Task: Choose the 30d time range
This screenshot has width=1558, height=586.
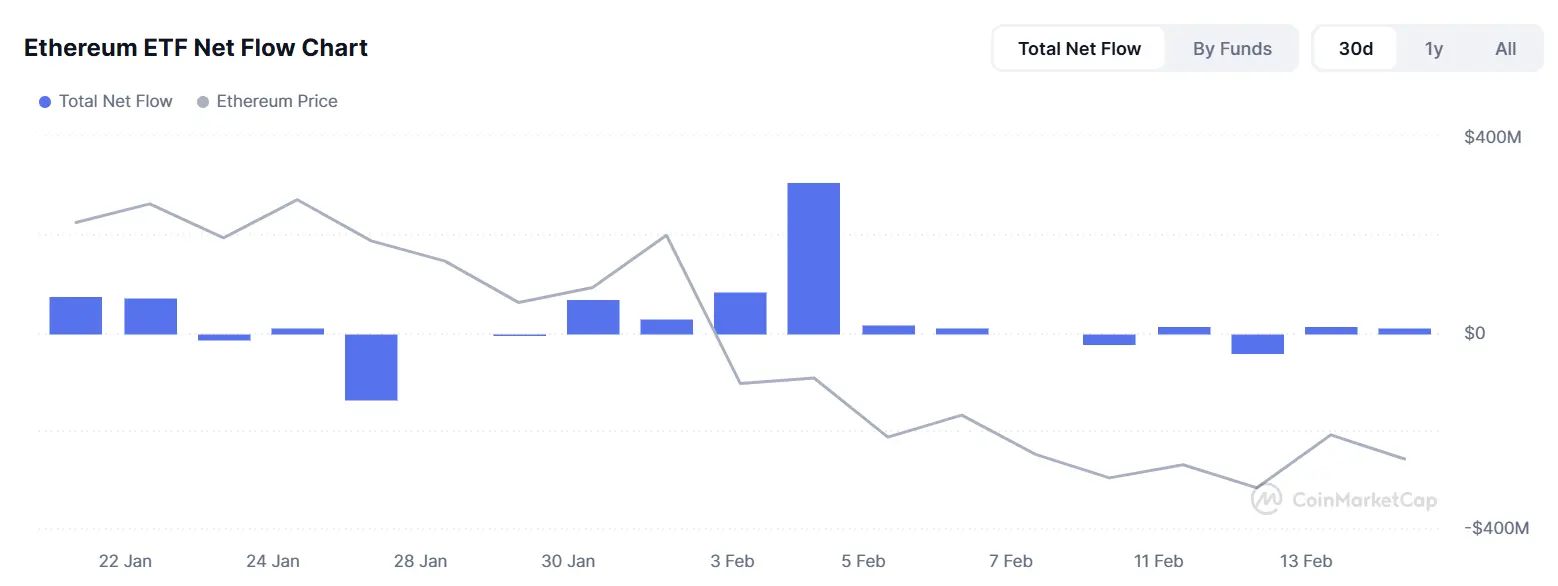Action: pyautogui.click(x=1355, y=49)
